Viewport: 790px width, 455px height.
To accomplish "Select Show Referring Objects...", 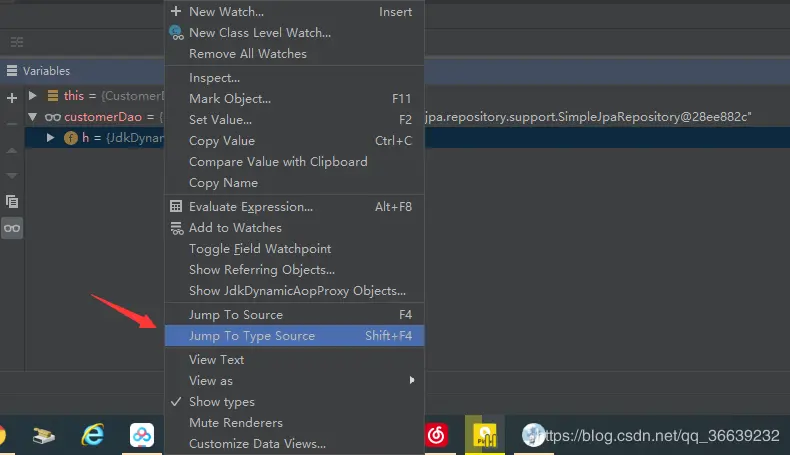I will point(294,270).
